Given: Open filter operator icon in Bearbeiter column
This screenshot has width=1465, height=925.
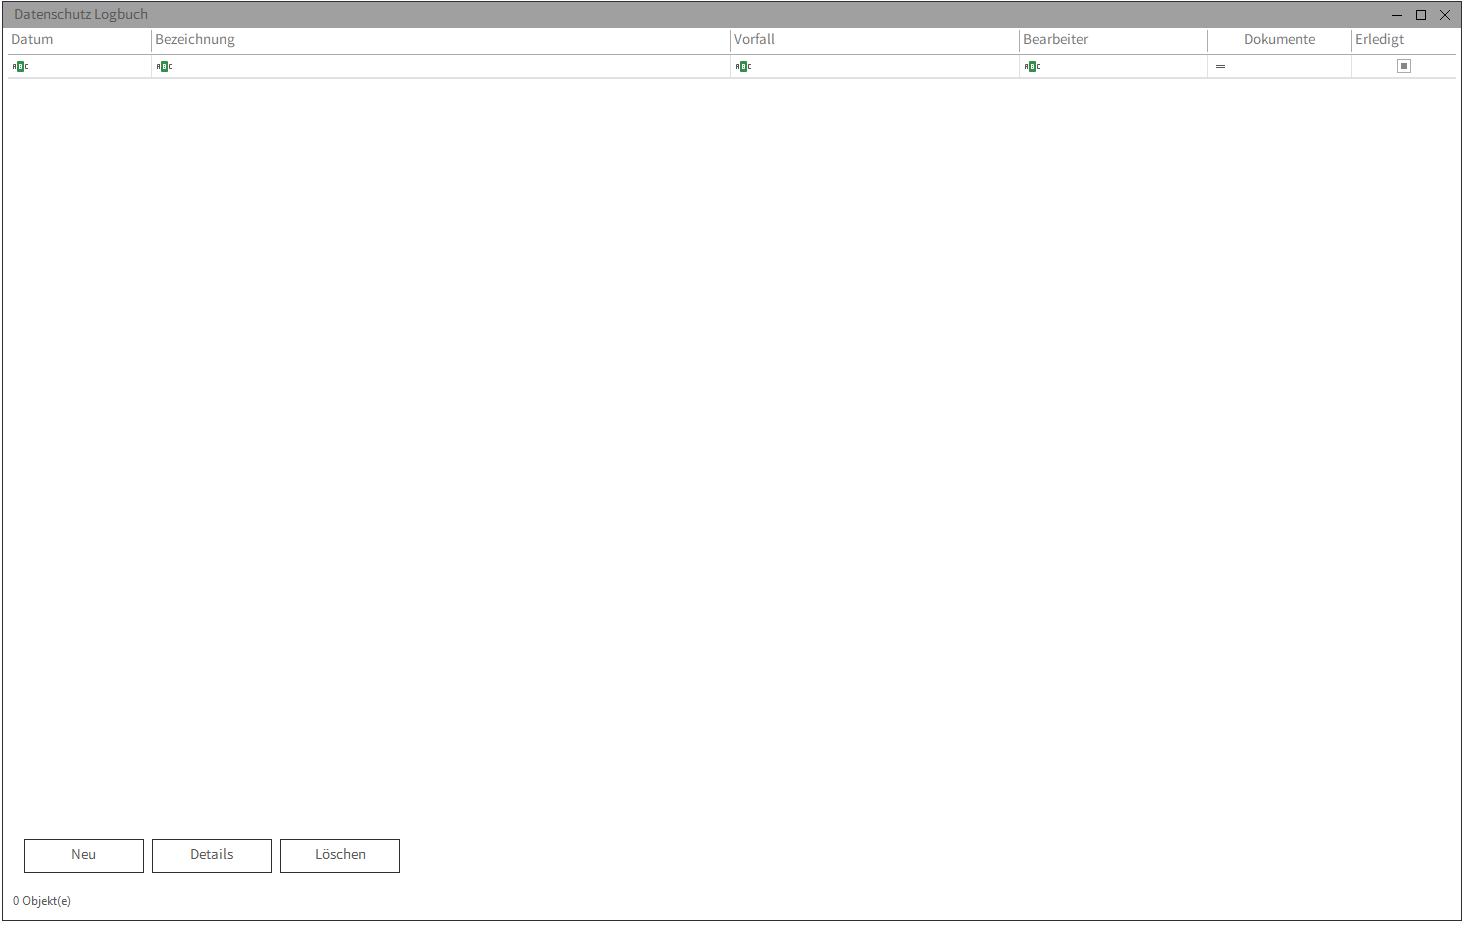Looking at the screenshot, I should (x=1032, y=66).
